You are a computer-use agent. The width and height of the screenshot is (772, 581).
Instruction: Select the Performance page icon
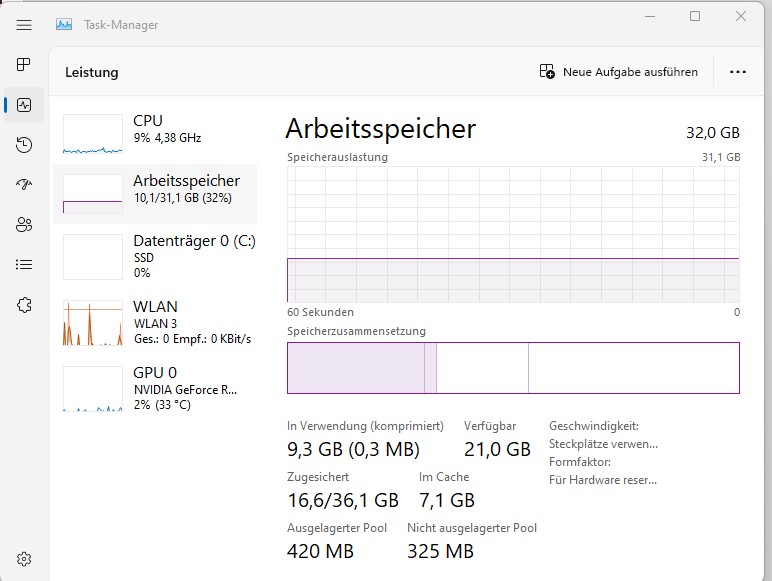pos(24,105)
